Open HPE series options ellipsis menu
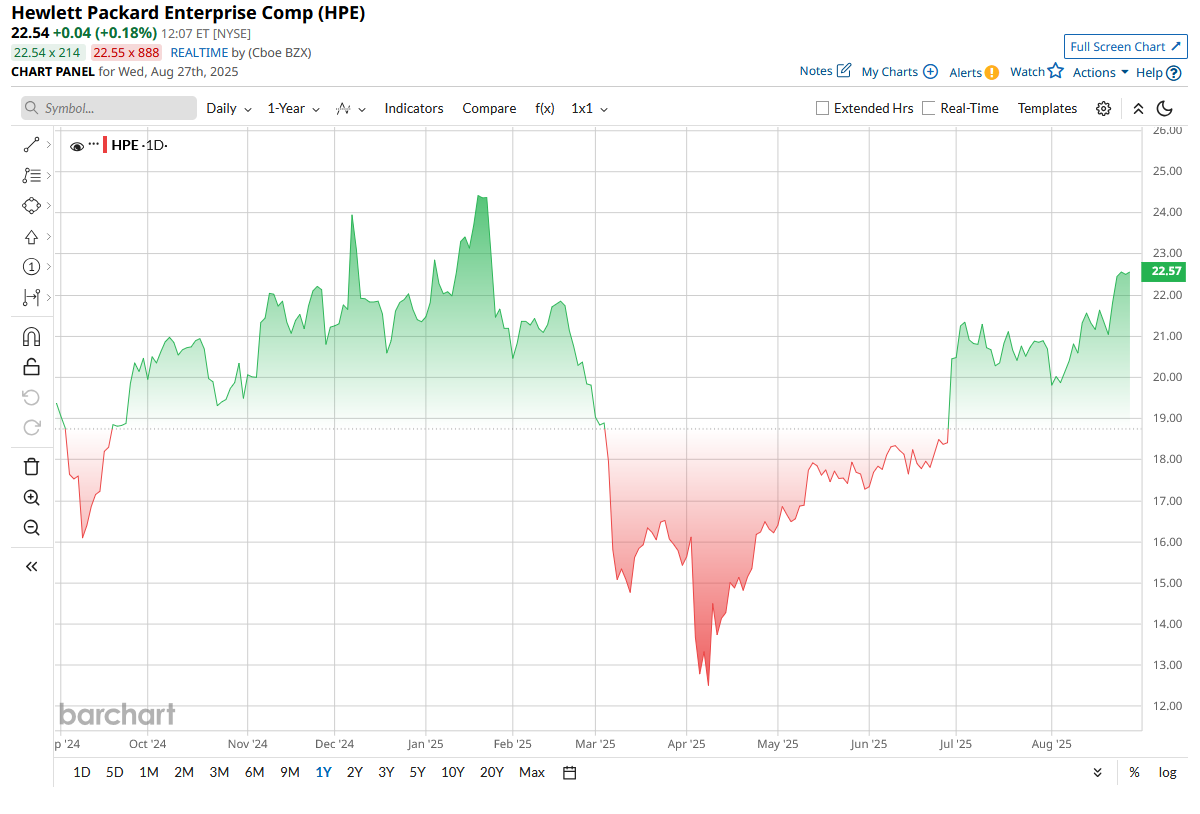The image size is (1200, 814). pos(94,144)
